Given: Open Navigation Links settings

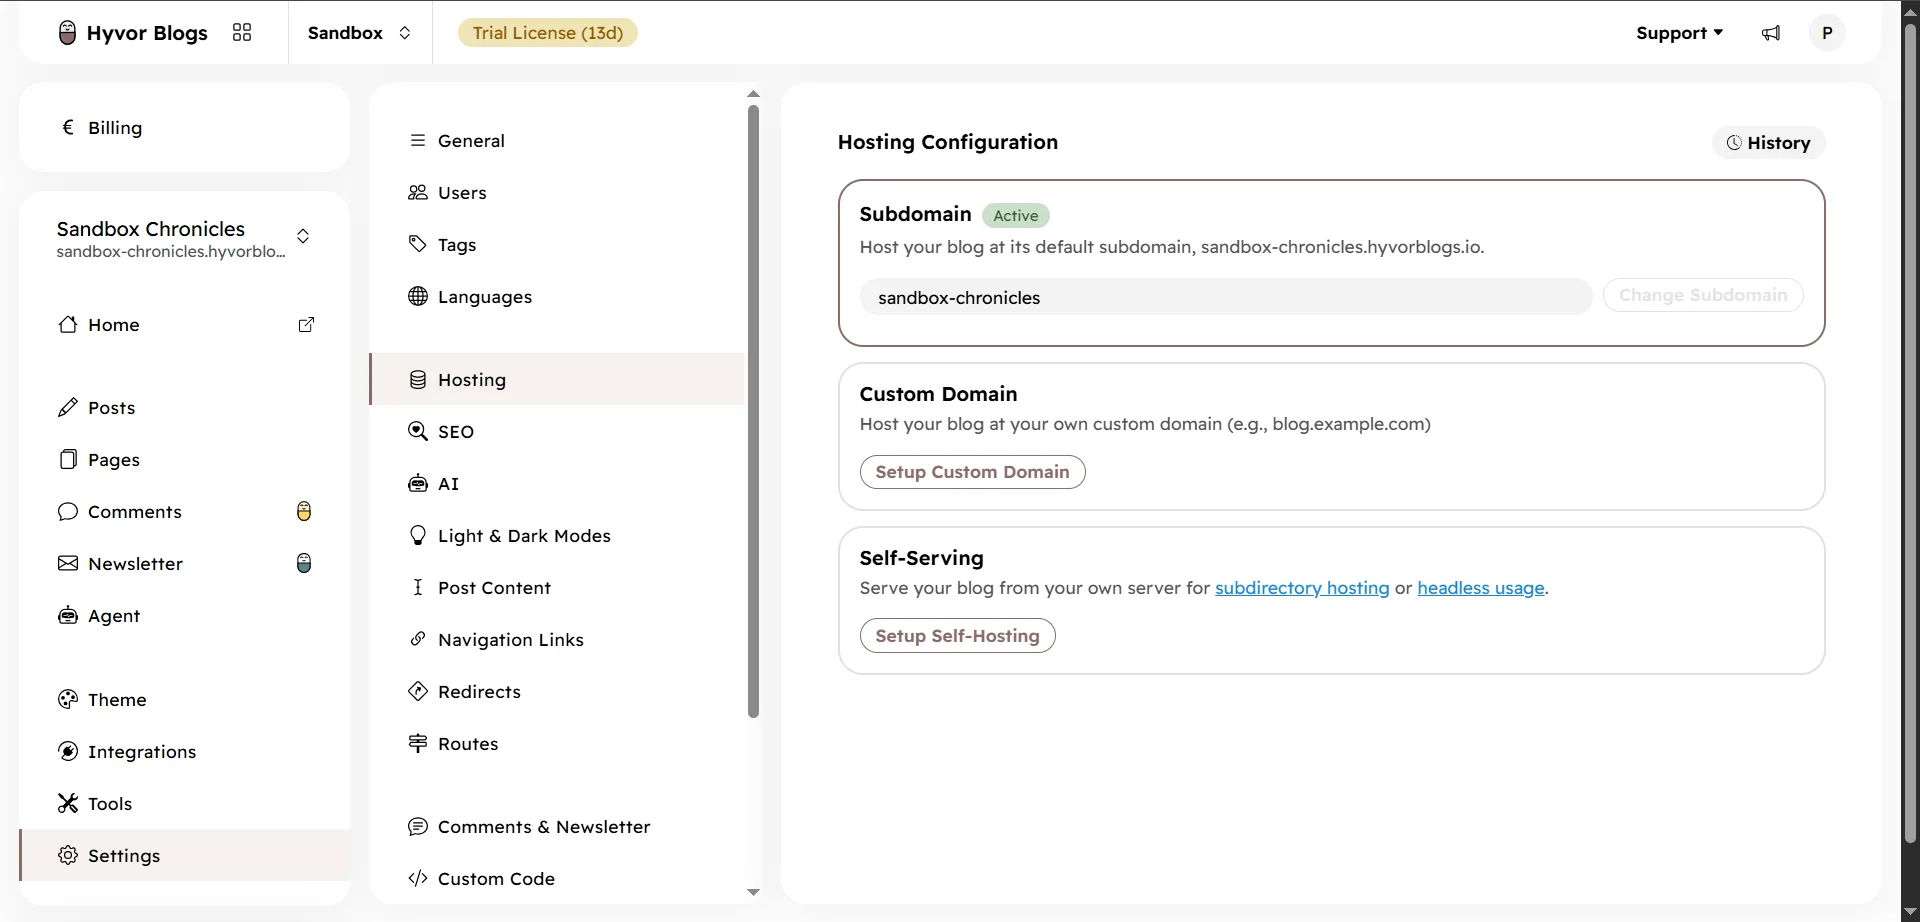Looking at the screenshot, I should [x=557, y=640].
